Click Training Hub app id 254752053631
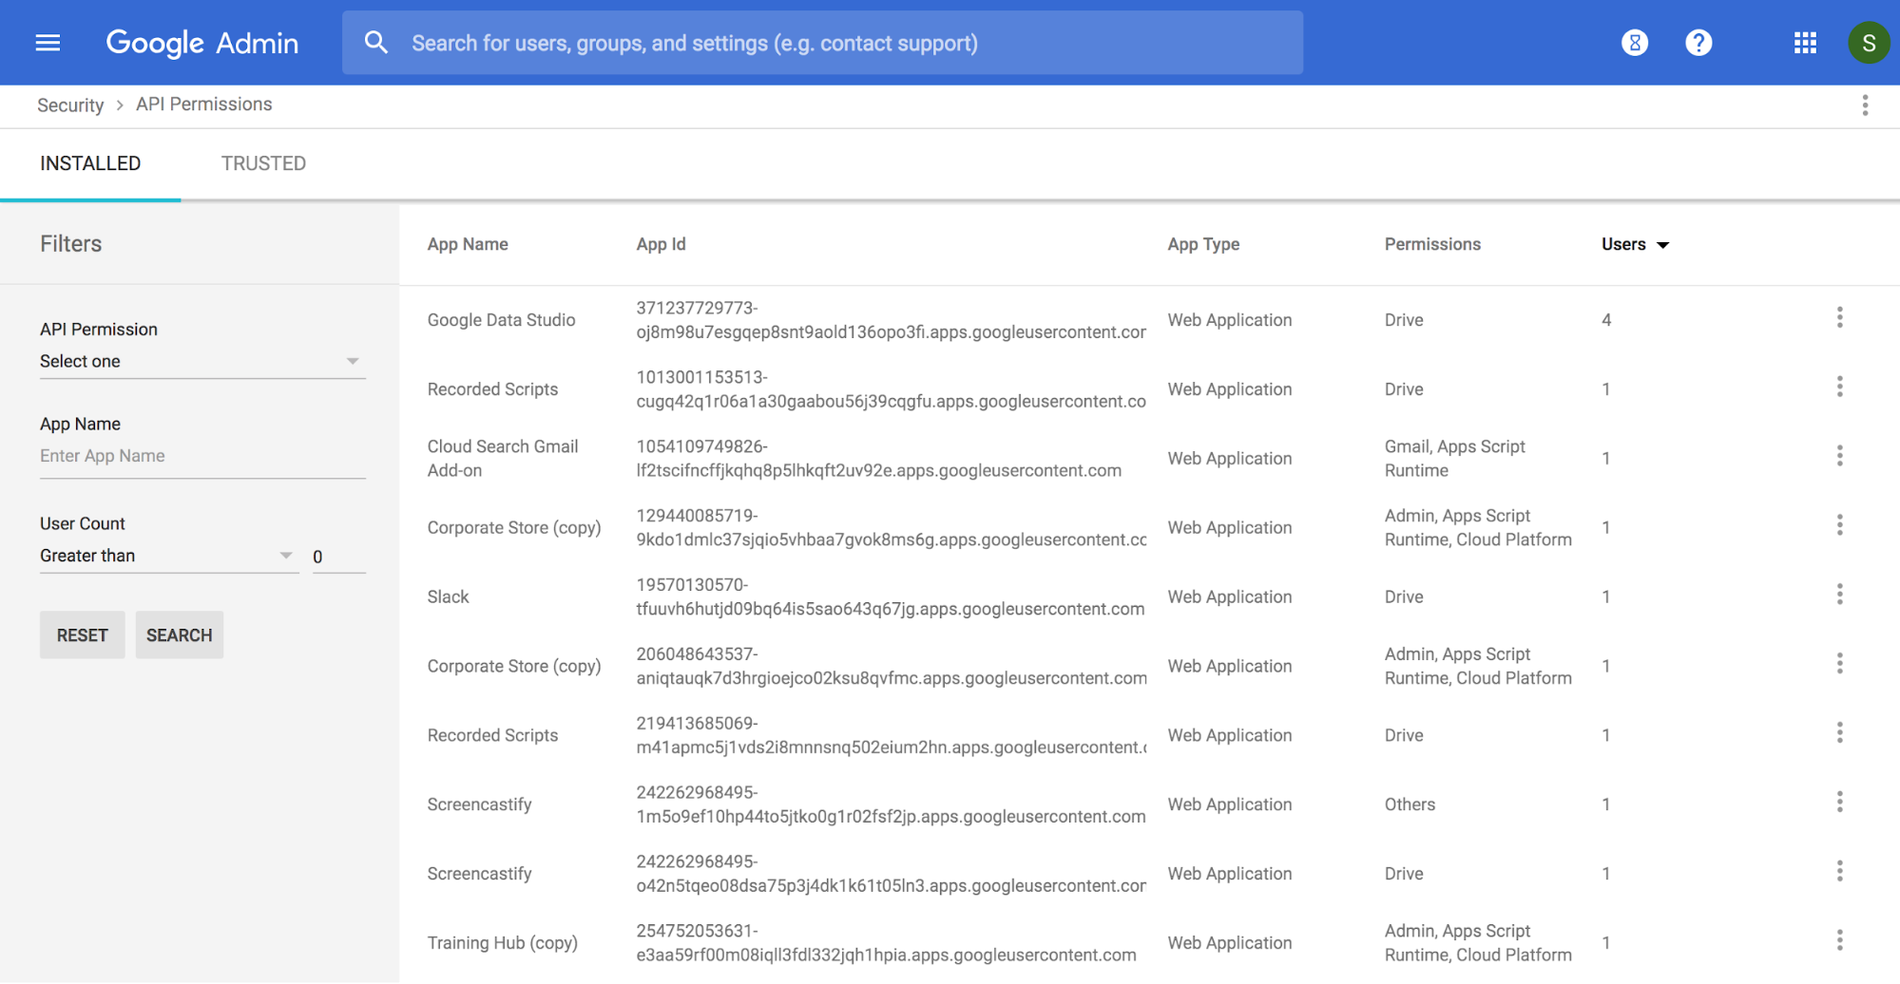Screen dimensions: 1900x984 (886, 943)
